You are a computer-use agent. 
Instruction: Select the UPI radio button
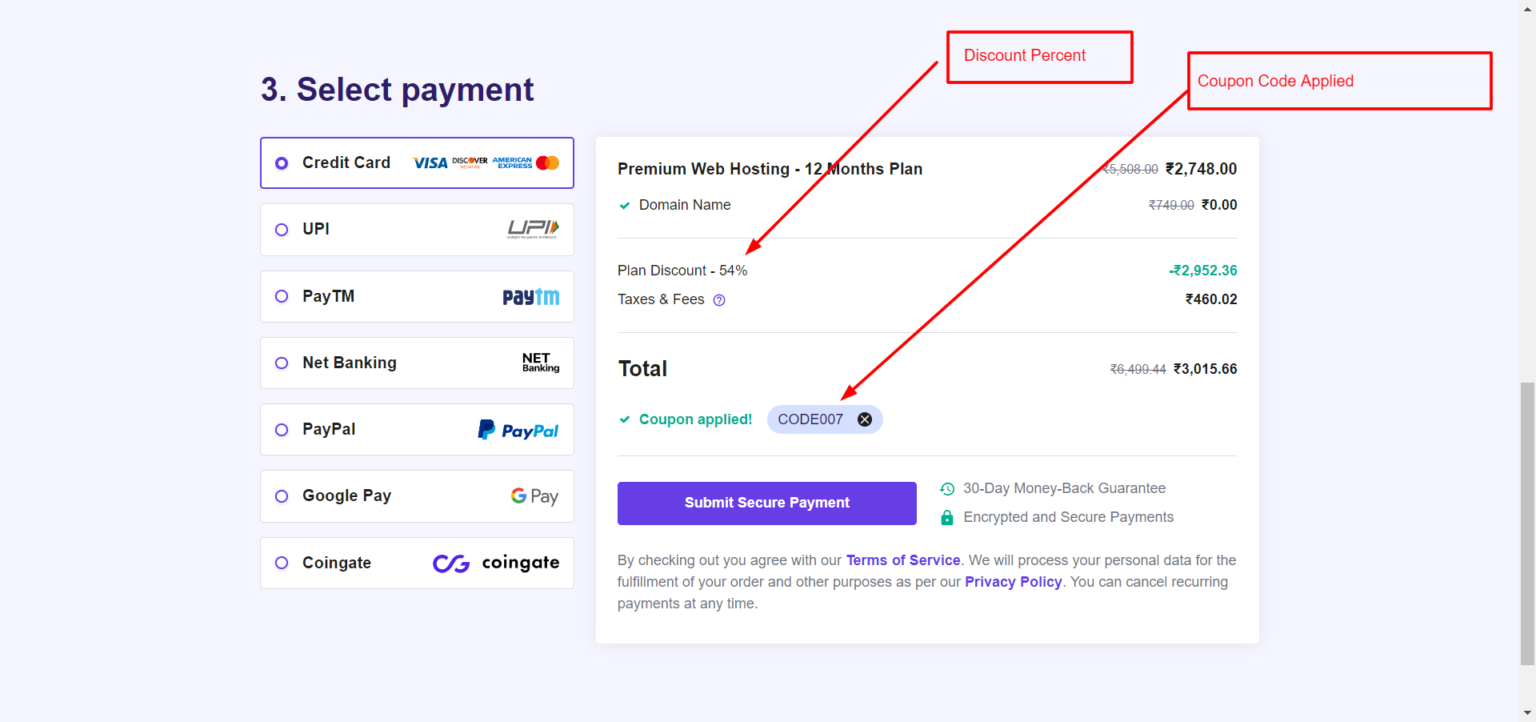click(x=281, y=230)
